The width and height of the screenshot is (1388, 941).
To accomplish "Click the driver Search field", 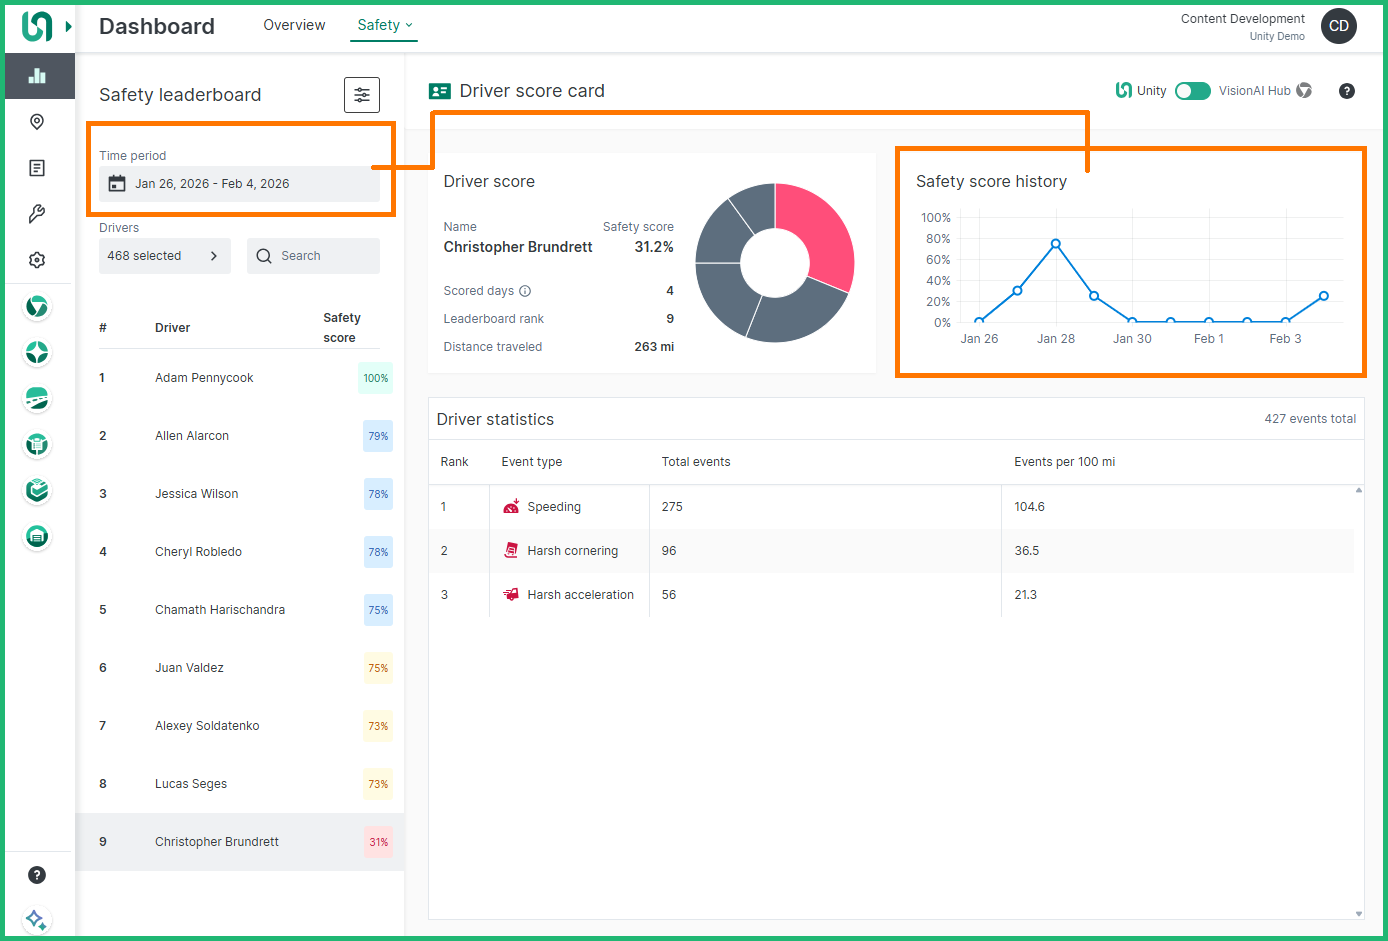I will click(x=313, y=256).
